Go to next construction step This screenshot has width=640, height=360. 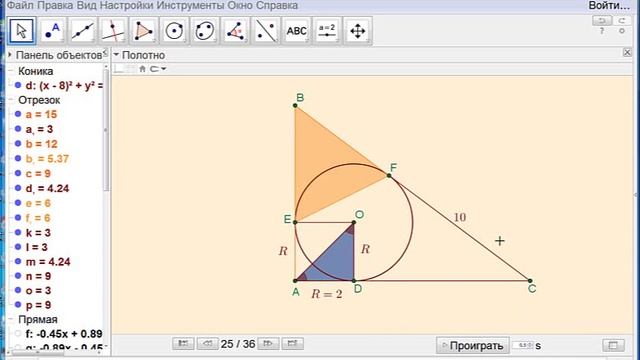click(268, 344)
